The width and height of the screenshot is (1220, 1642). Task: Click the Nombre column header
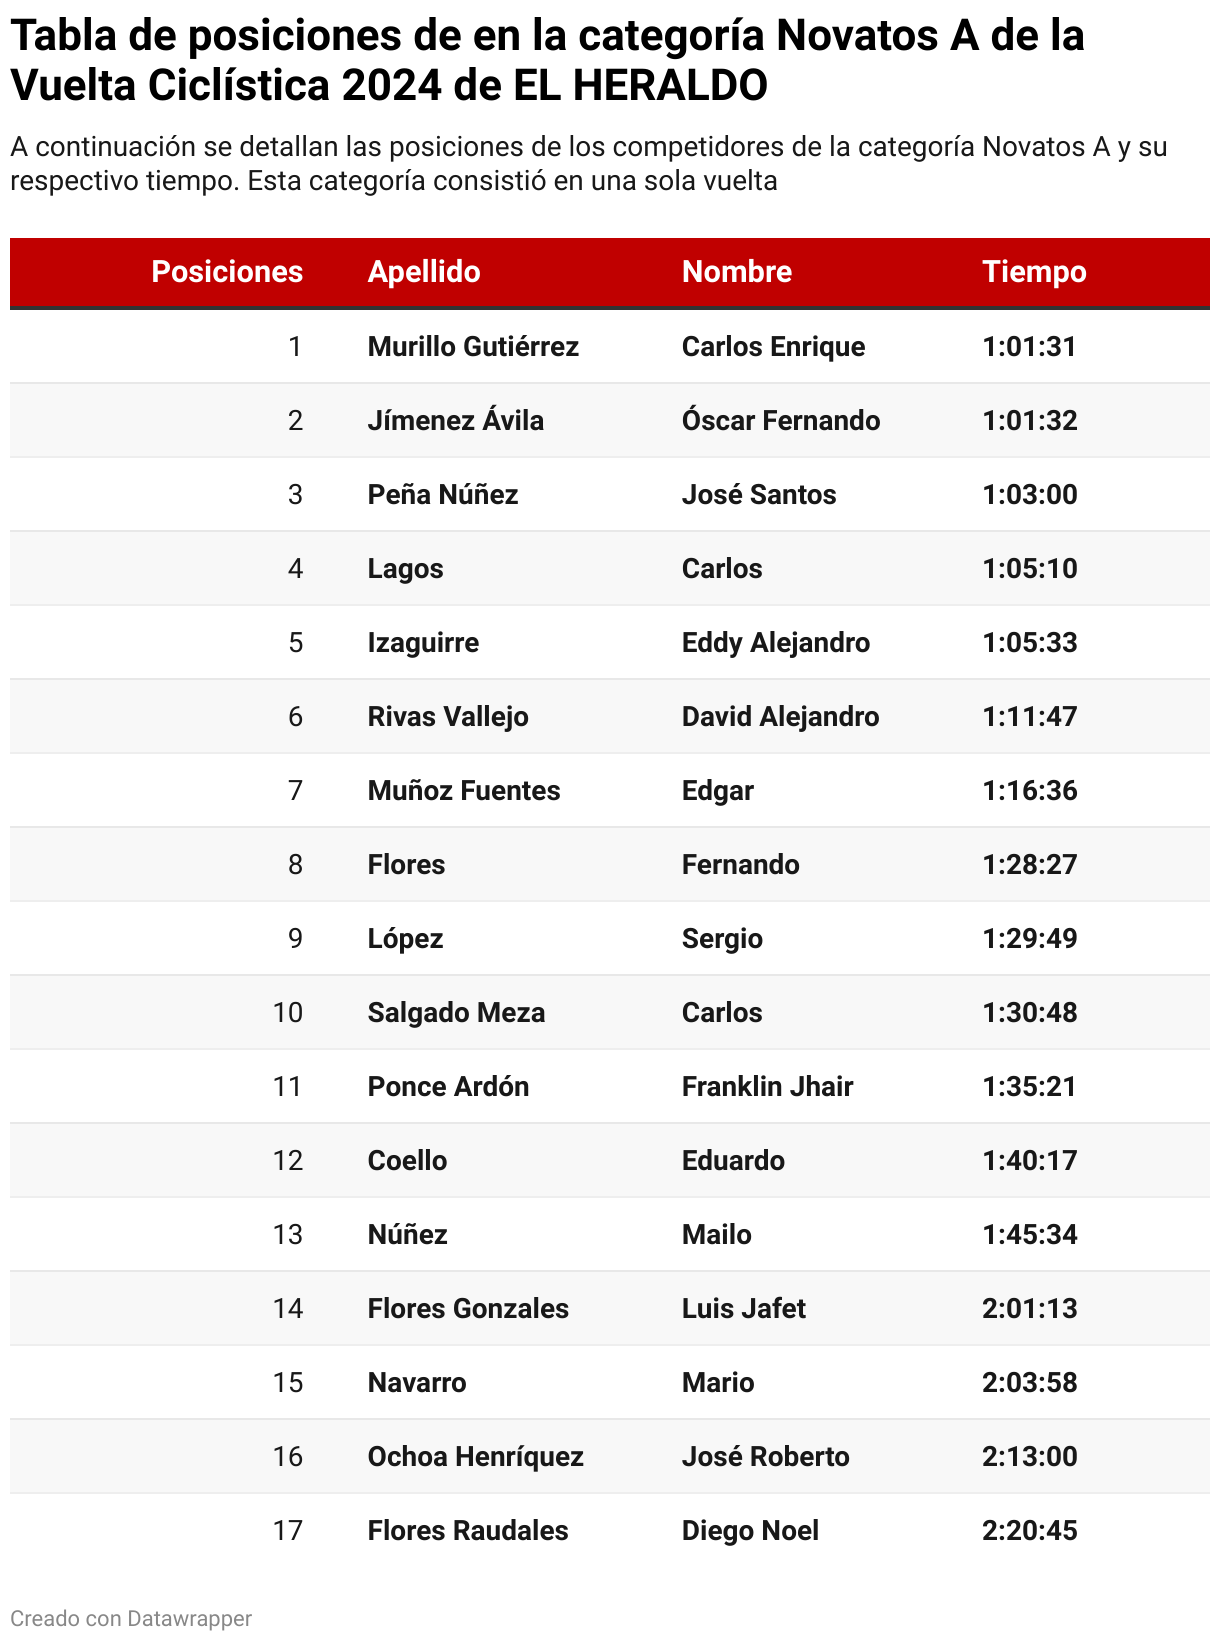click(x=737, y=272)
